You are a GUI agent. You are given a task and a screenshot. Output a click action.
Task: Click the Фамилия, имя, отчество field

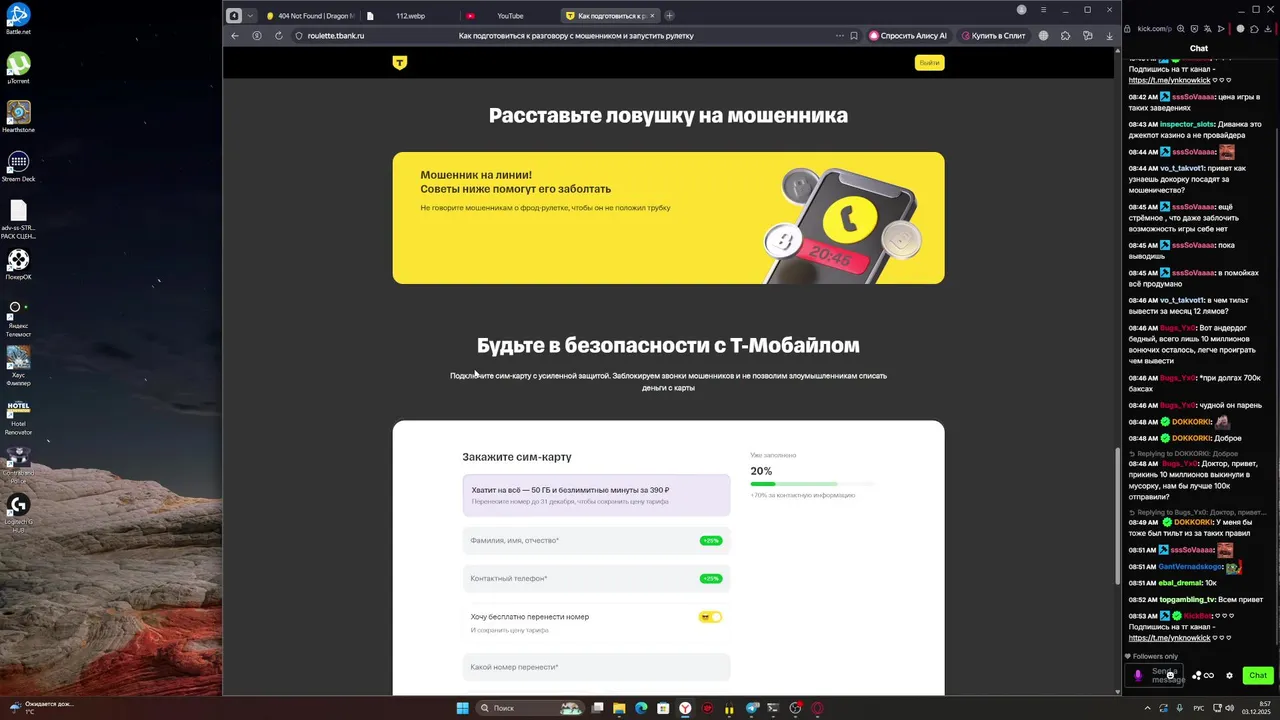pyautogui.click(x=596, y=540)
